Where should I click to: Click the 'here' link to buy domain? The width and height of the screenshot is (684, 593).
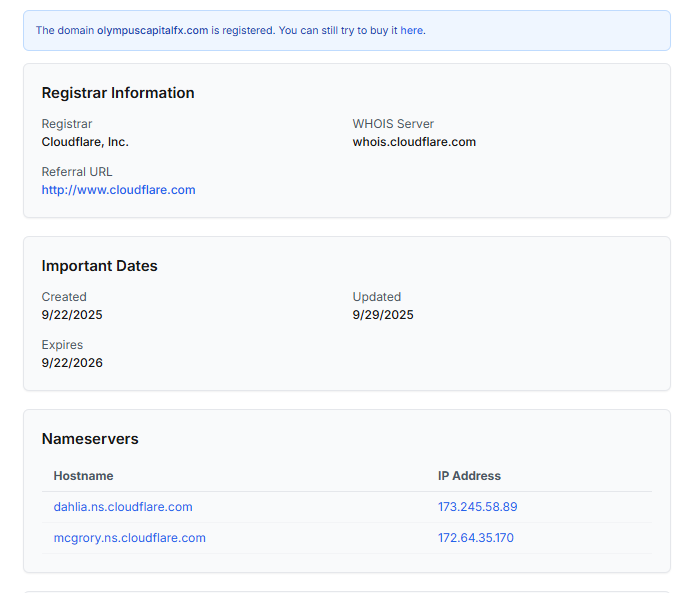coord(411,31)
